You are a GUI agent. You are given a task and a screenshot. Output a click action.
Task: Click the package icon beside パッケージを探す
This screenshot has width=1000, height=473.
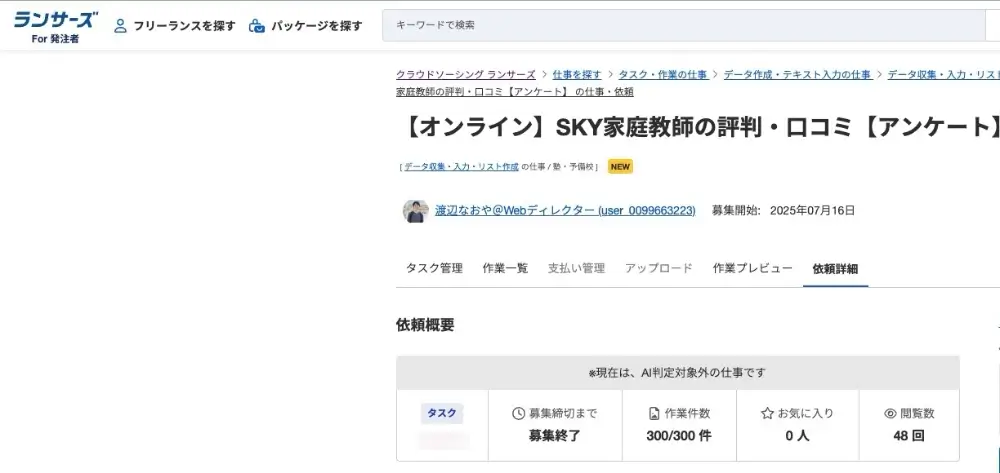point(256,26)
